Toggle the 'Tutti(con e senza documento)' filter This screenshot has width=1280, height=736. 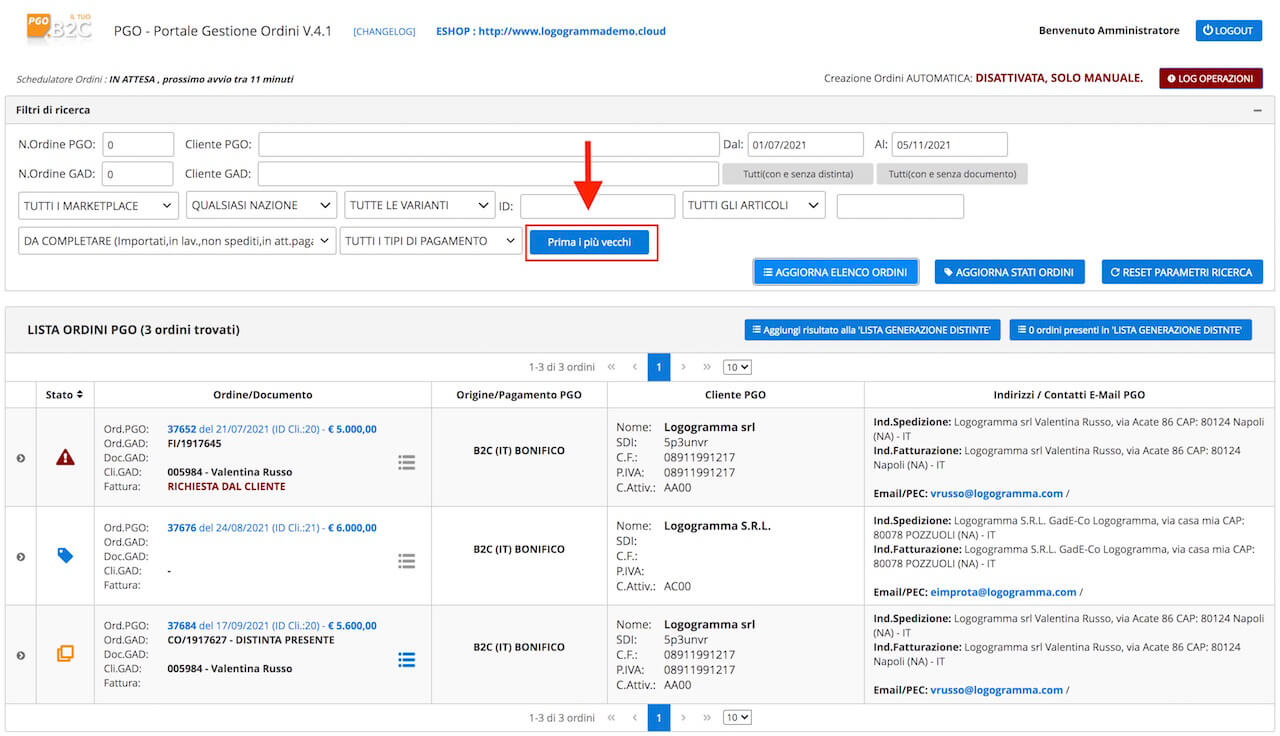[952, 174]
